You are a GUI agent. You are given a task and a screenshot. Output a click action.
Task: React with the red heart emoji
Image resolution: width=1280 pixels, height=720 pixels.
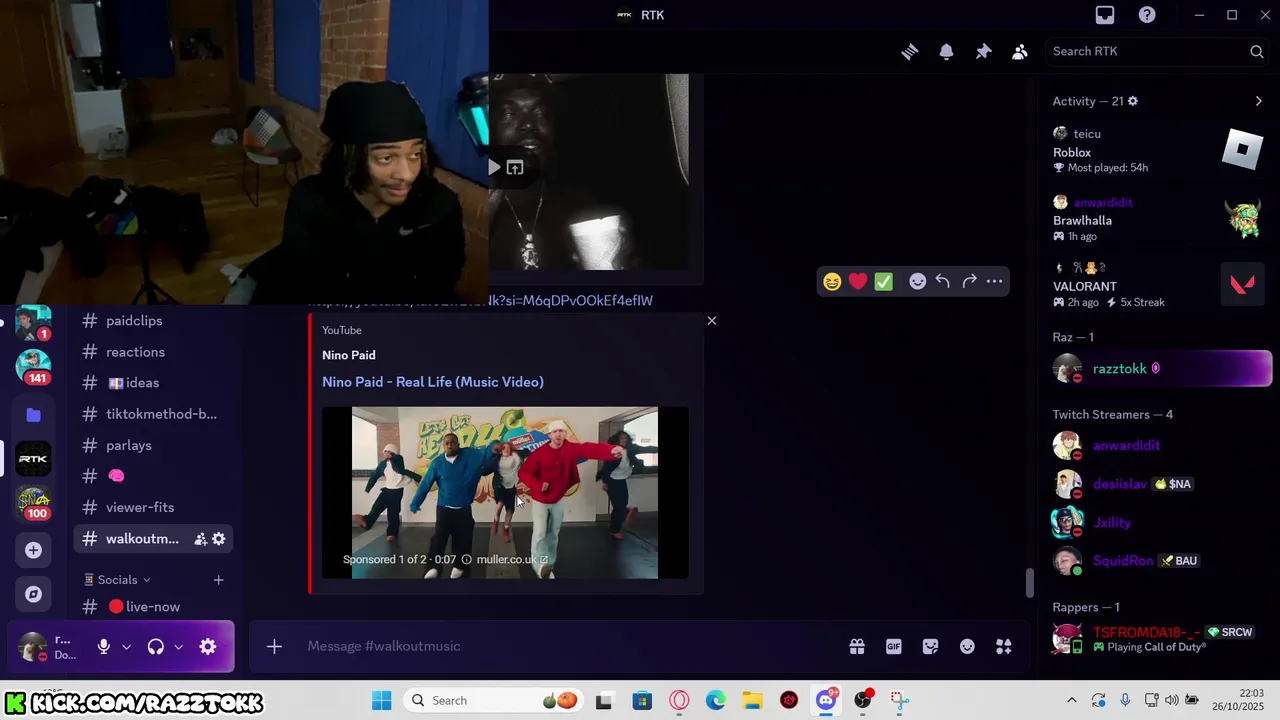tap(858, 282)
